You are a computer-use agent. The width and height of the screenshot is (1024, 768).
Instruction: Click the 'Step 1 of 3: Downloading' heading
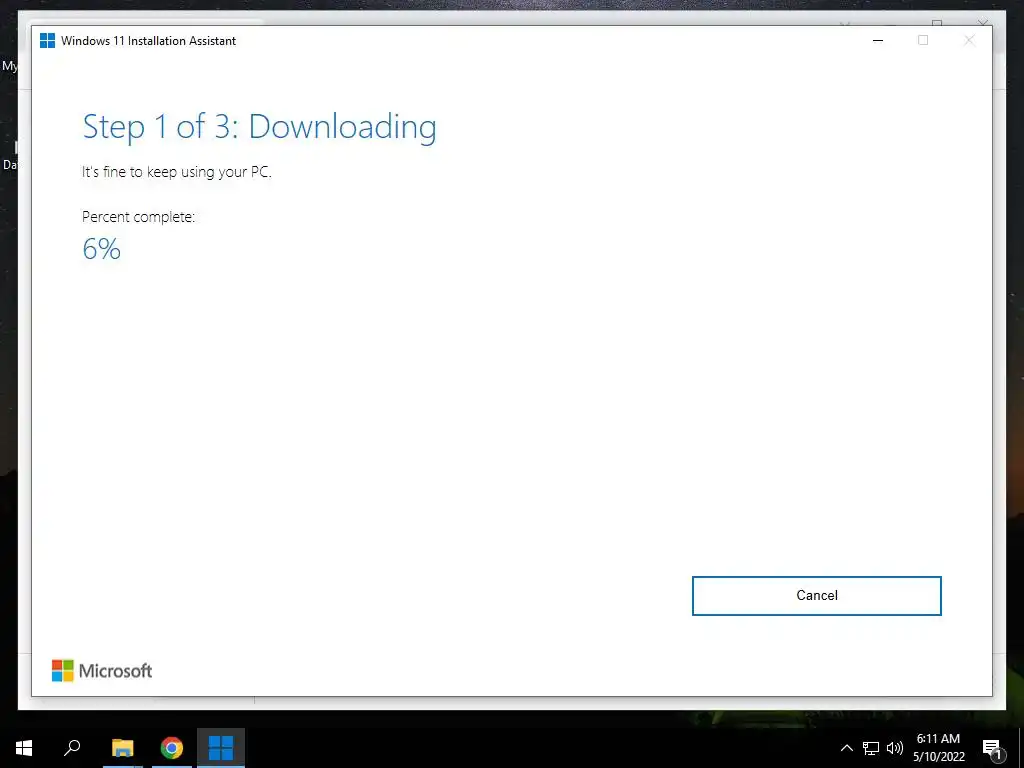coord(259,127)
